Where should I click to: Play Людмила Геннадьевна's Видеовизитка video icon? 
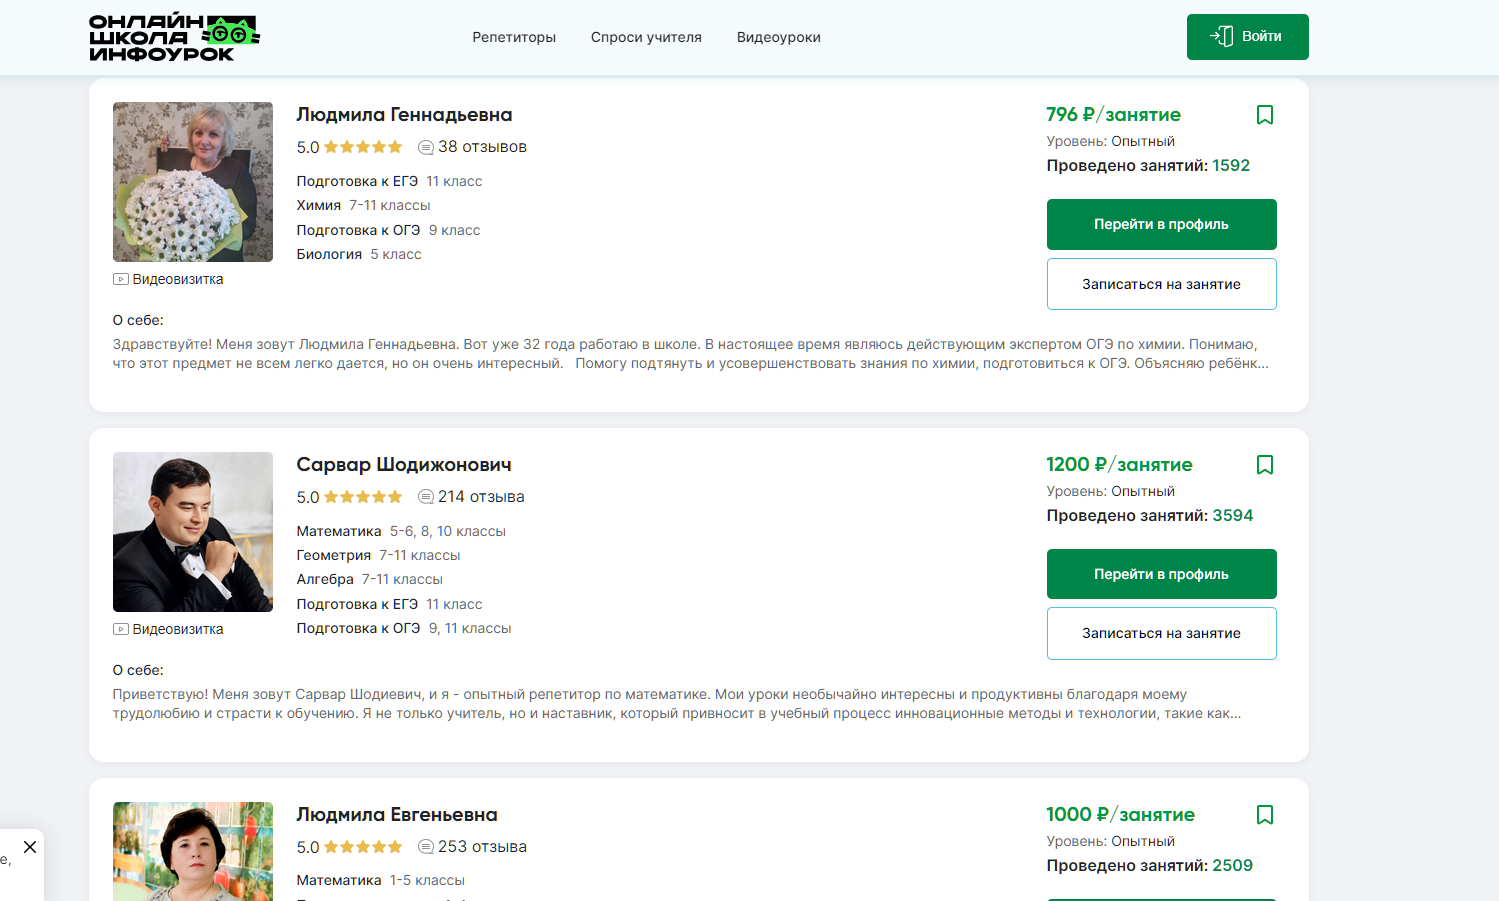[x=121, y=280]
